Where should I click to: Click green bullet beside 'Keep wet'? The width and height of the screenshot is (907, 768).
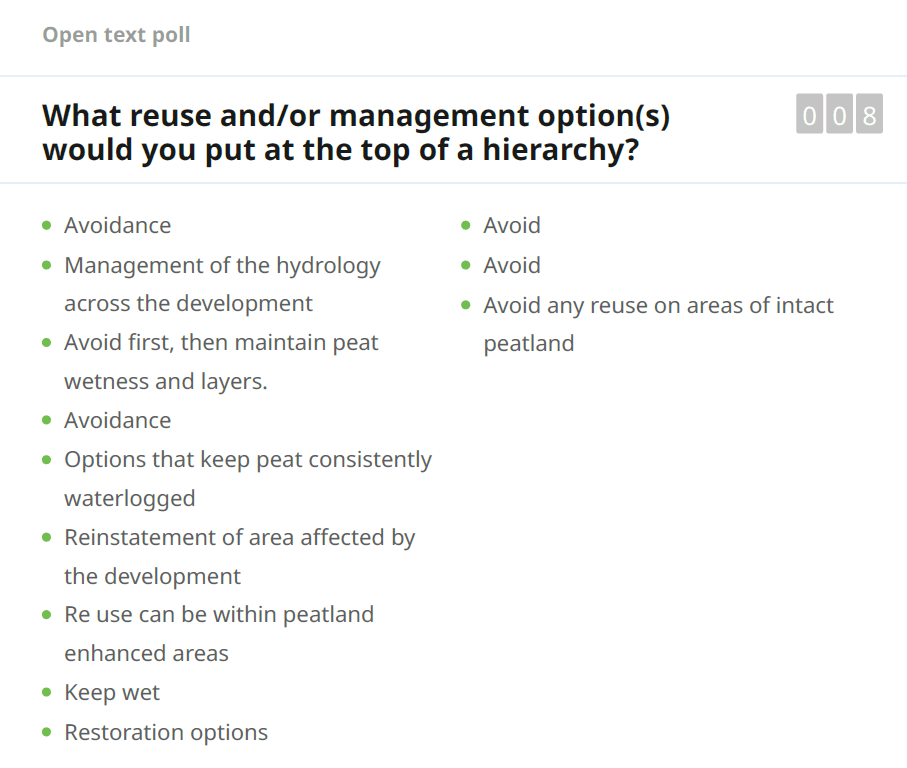click(x=47, y=693)
